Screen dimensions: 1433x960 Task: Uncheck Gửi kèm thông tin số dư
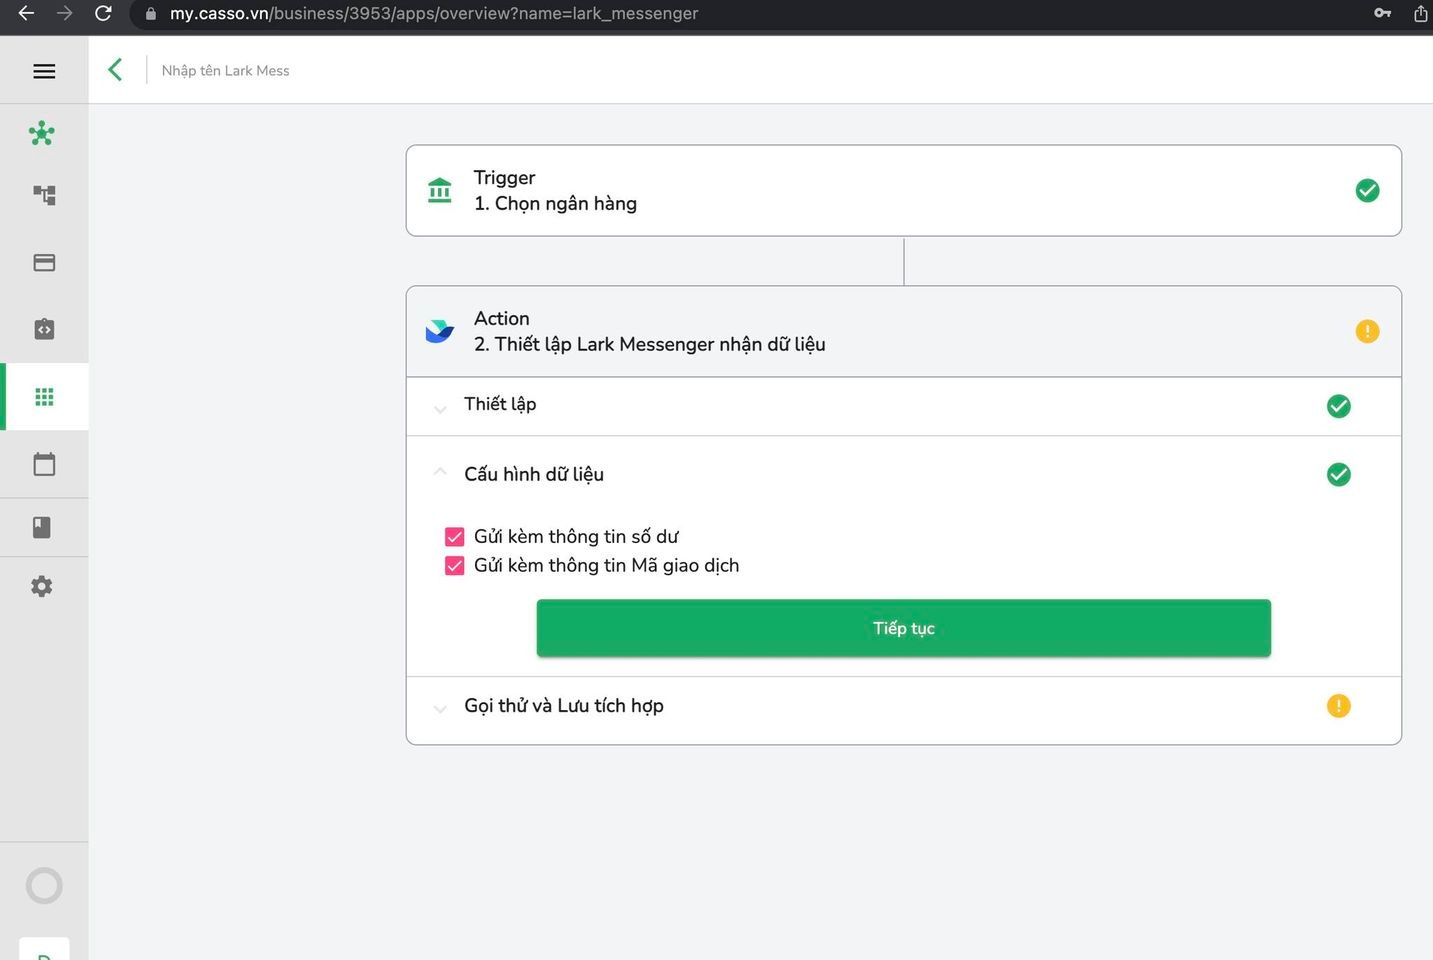pos(454,537)
